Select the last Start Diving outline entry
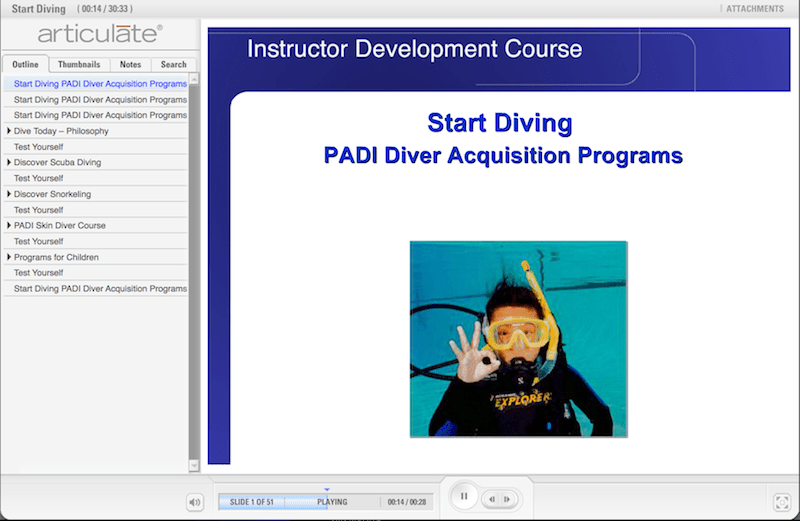Image resolution: width=800 pixels, height=521 pixels. coord(95,289)
